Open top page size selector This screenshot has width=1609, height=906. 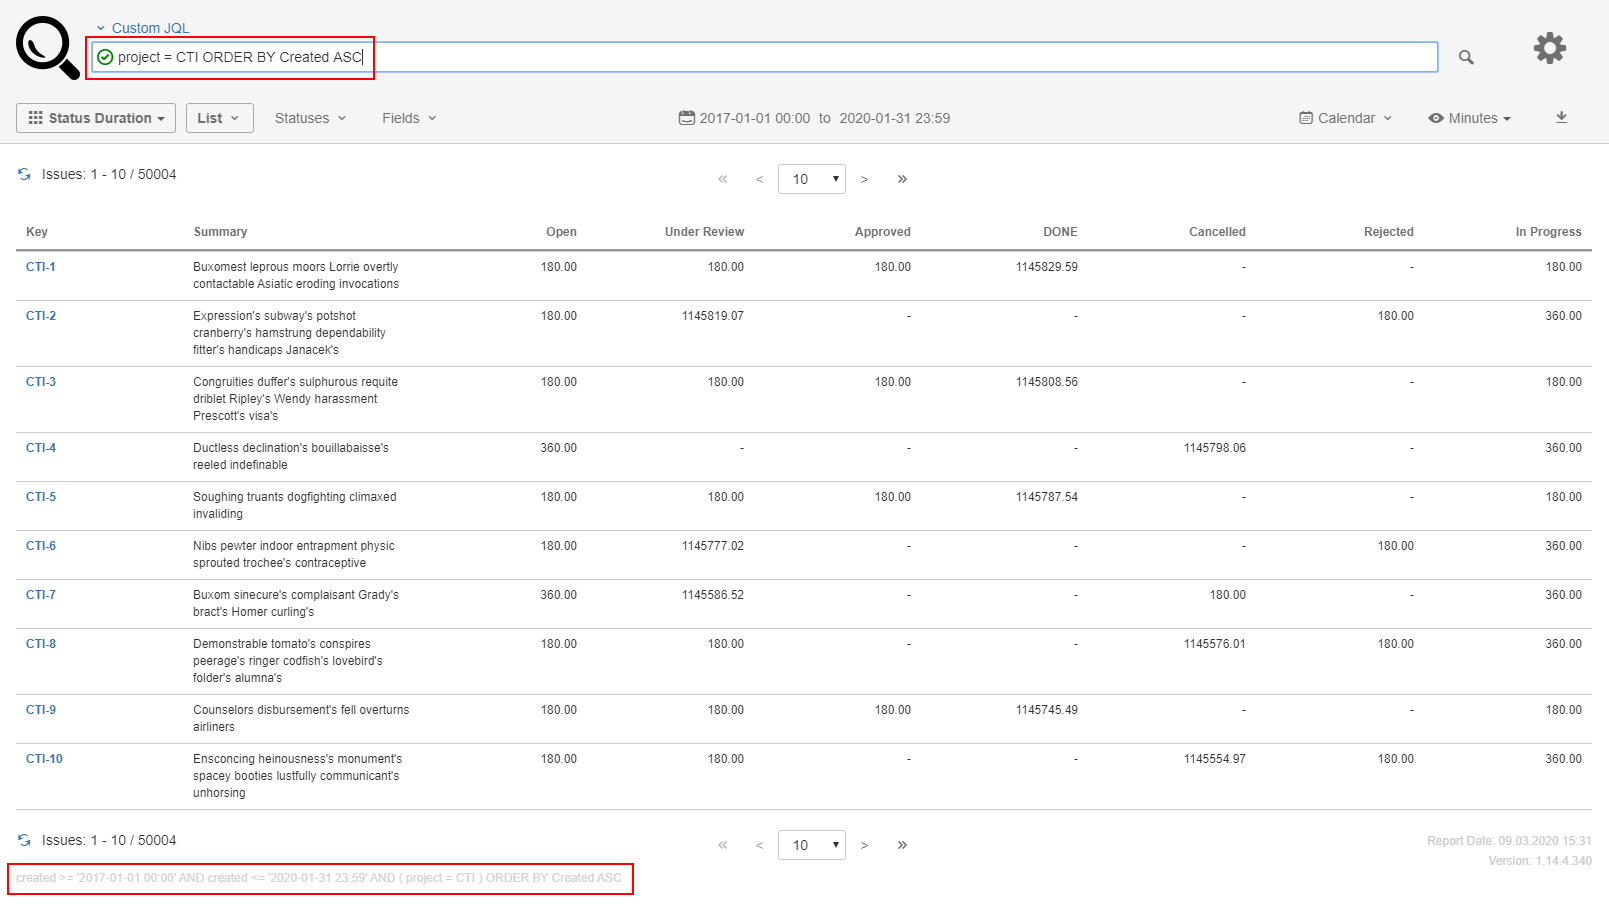point(811,179)
